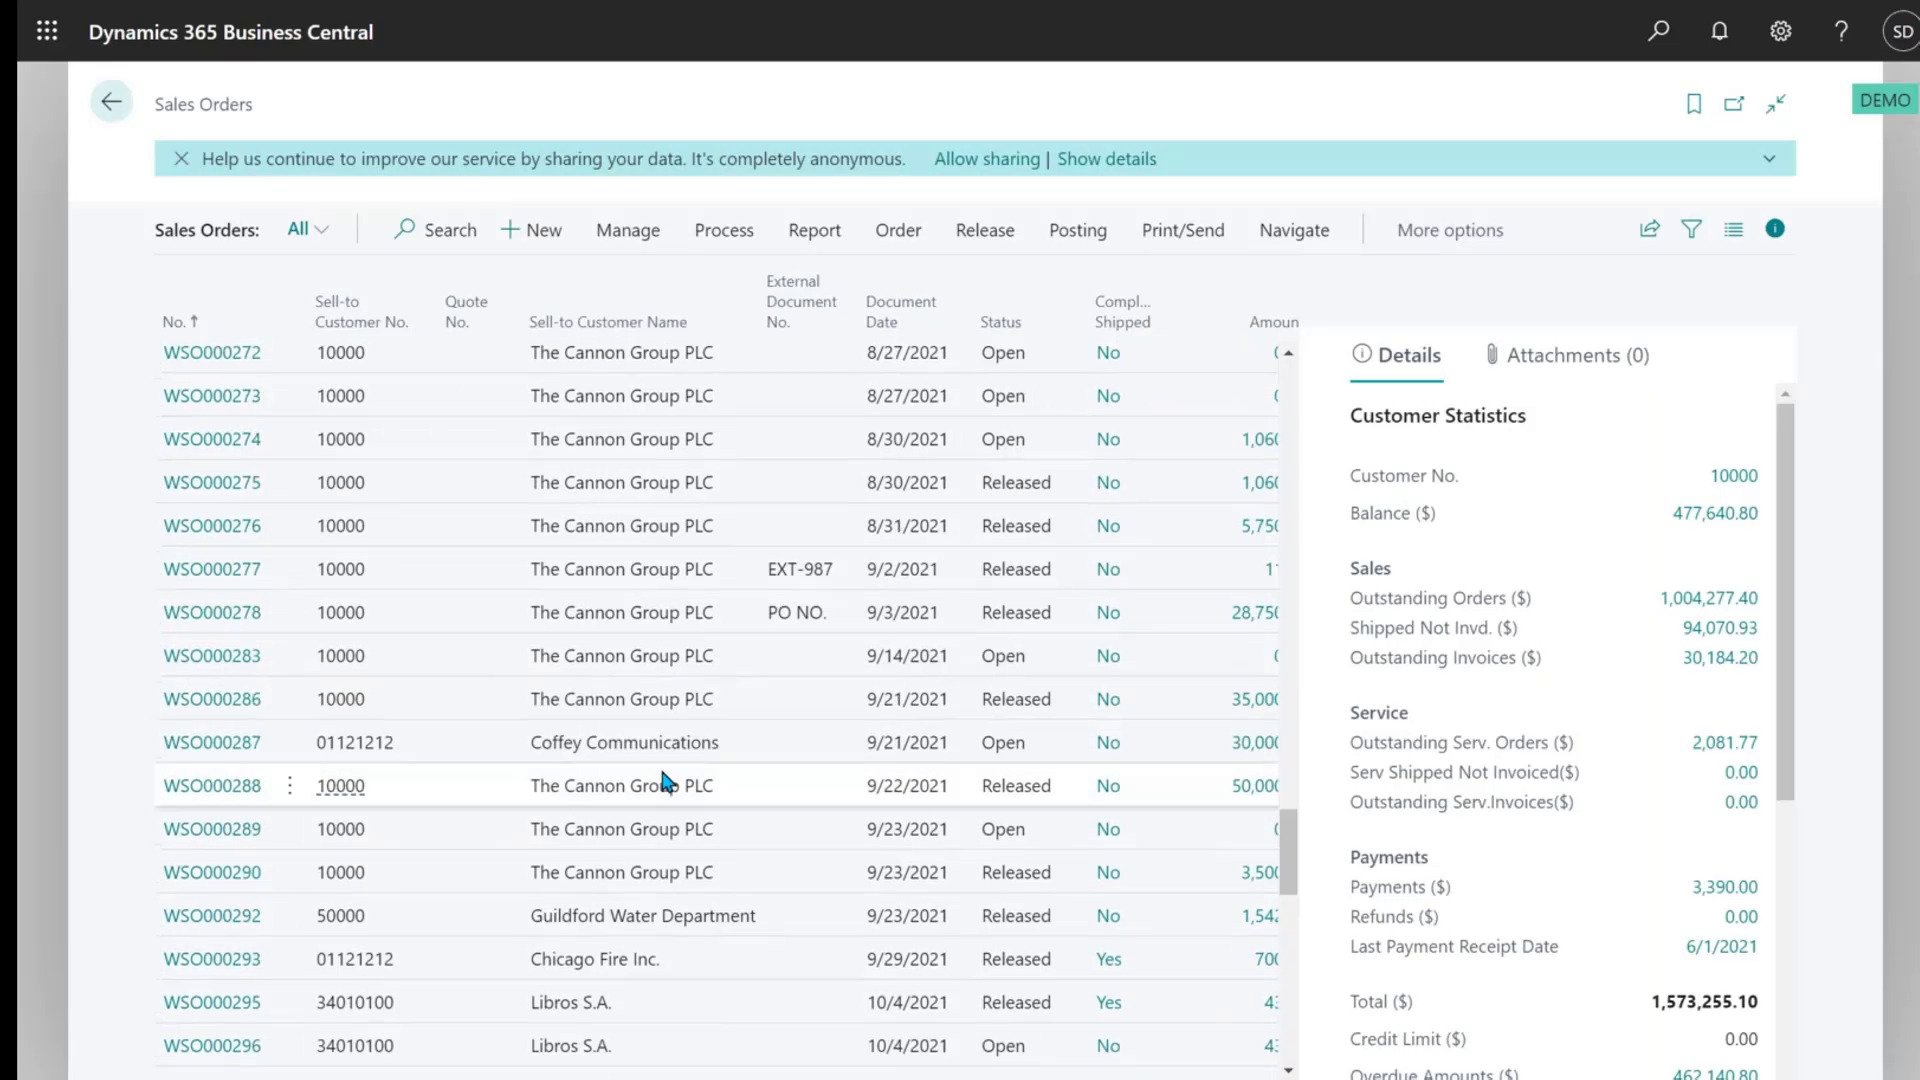Image resolution: width=1920 pixels, height=1080 pixels.
Task: Open the Posting menu
Action: [1077, 229]
